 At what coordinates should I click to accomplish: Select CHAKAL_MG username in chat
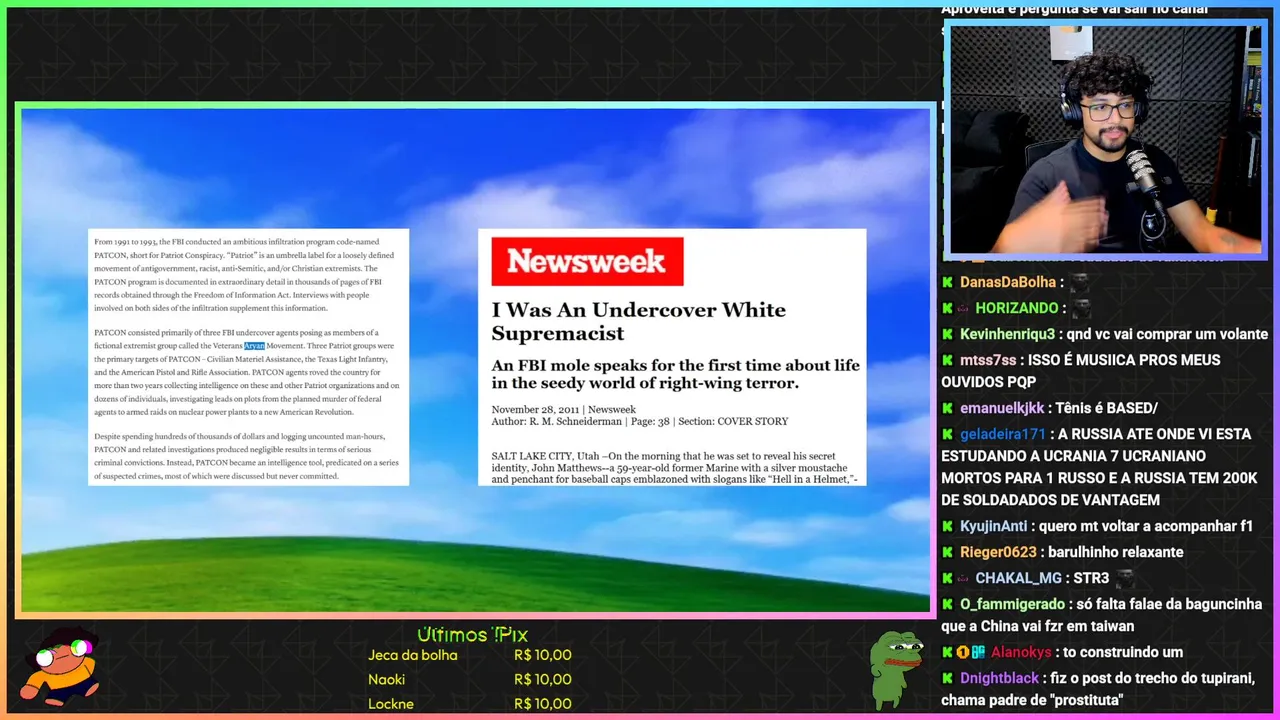pyautogui.click(x=1018, y=578)
